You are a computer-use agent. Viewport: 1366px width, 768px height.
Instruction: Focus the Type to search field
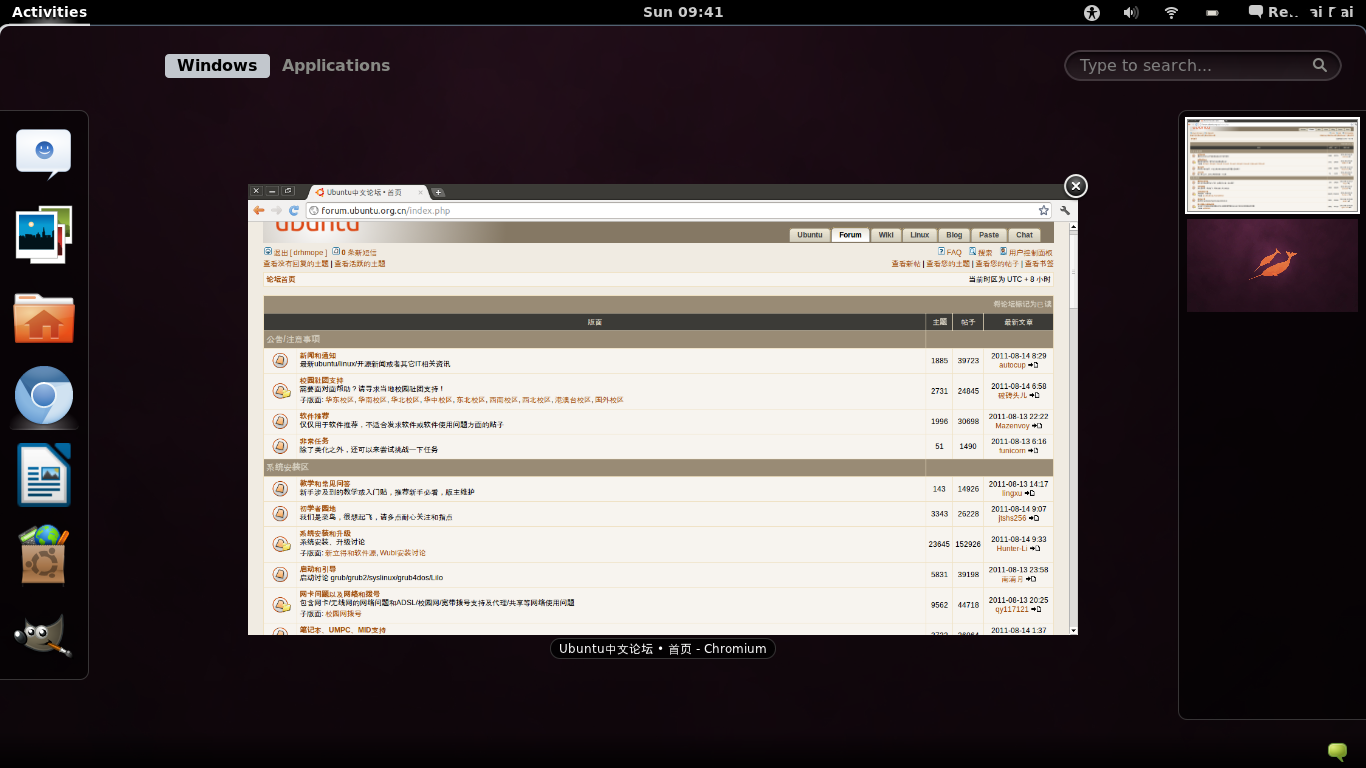click(x=1203, y=65)
